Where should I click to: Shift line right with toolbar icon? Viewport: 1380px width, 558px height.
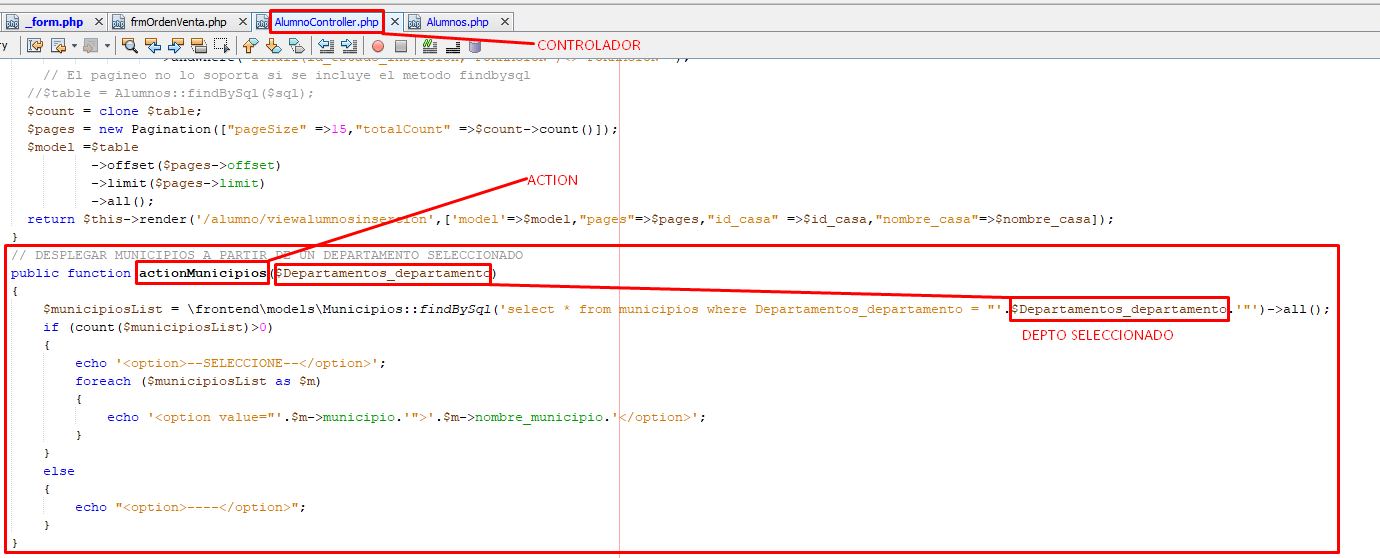pos(349,45)
